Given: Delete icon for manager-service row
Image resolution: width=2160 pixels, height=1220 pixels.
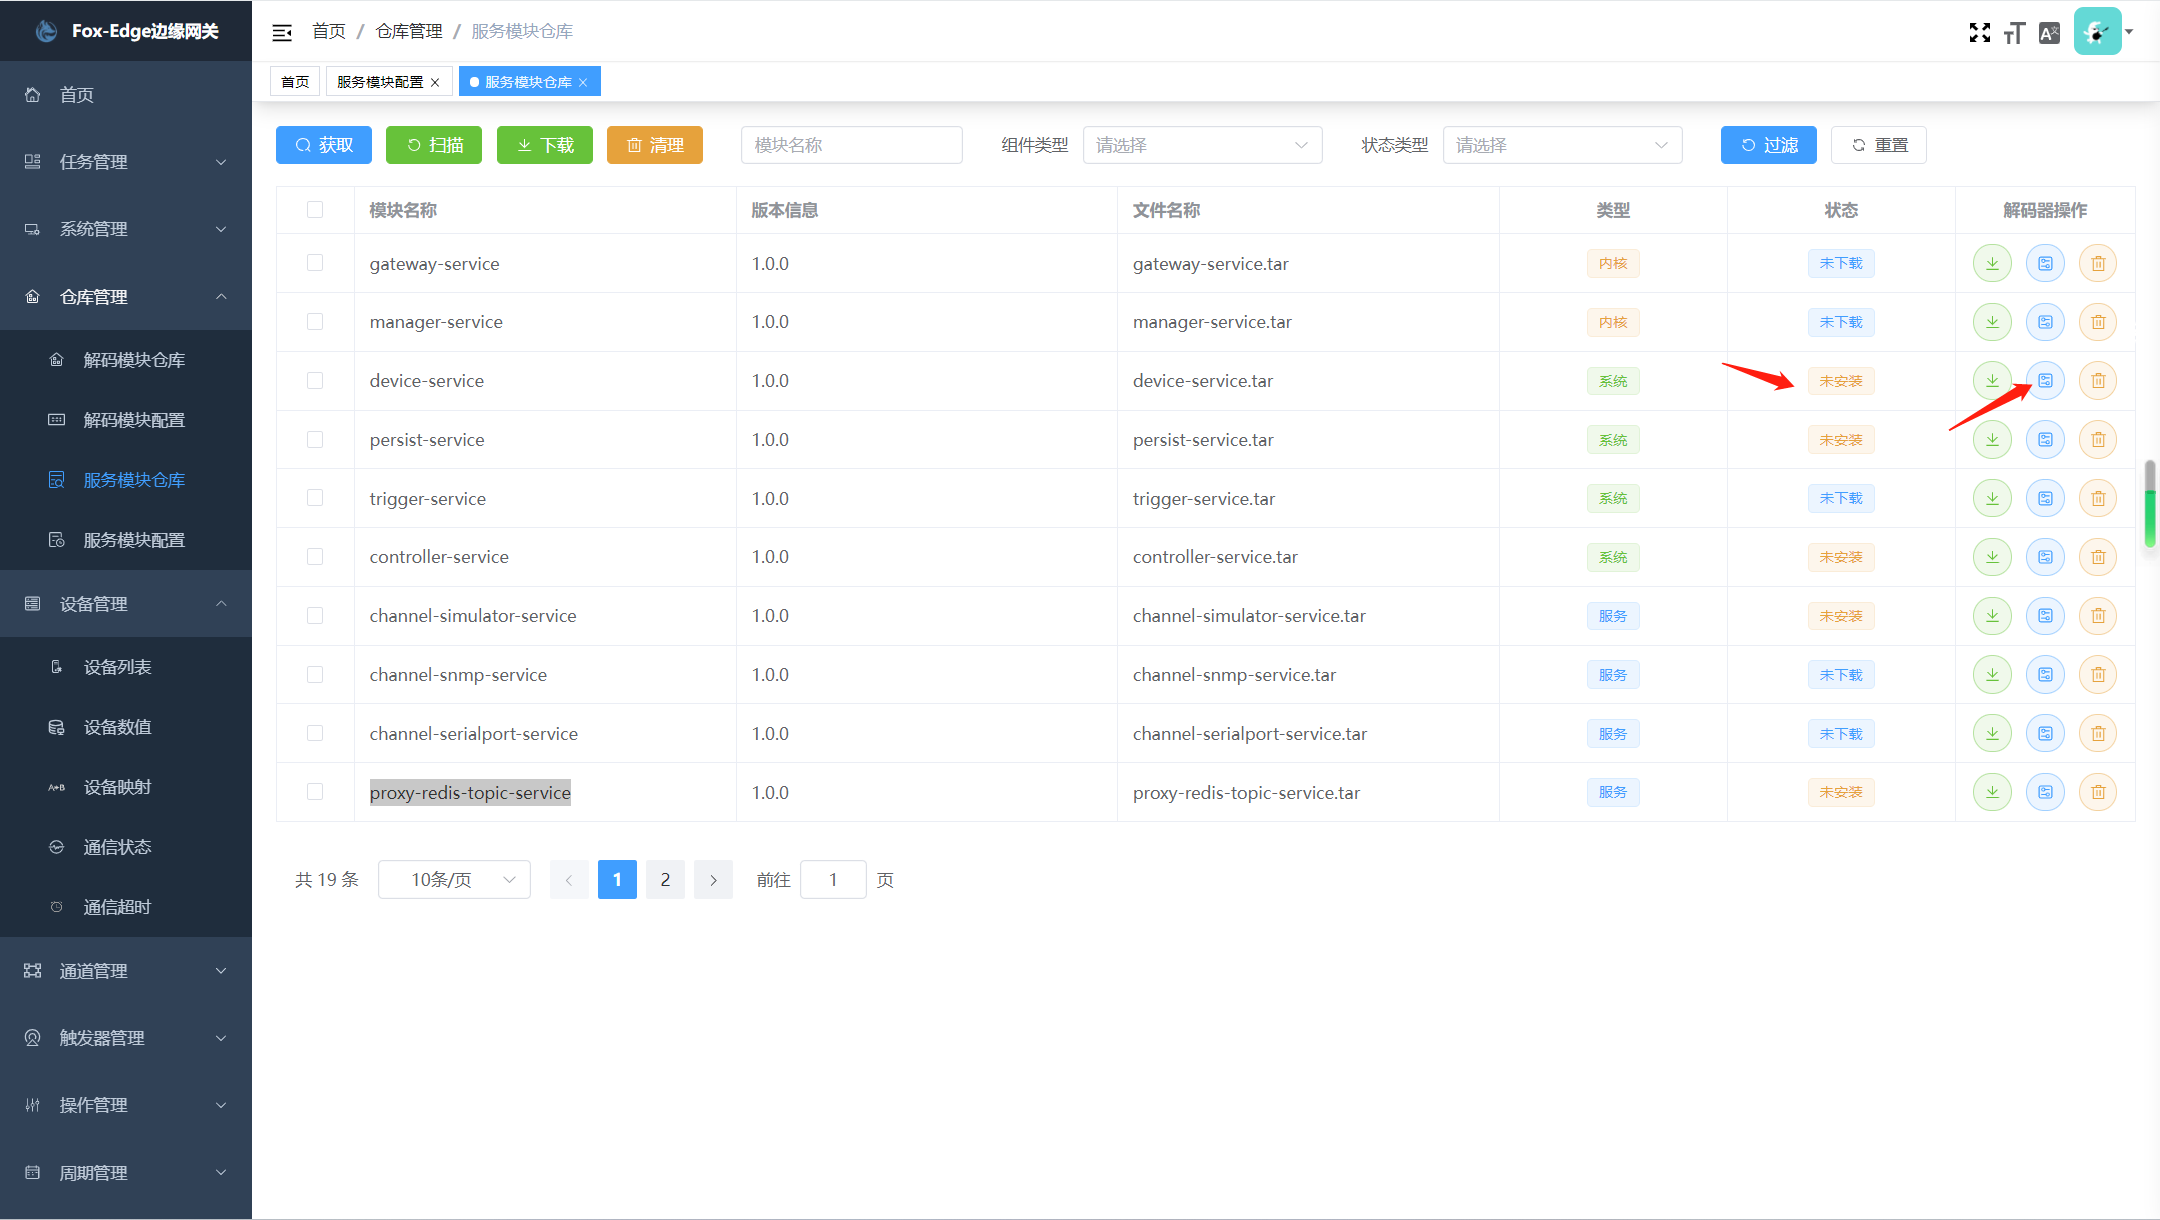Looking at the screenshot, I should coord(2098,322).
